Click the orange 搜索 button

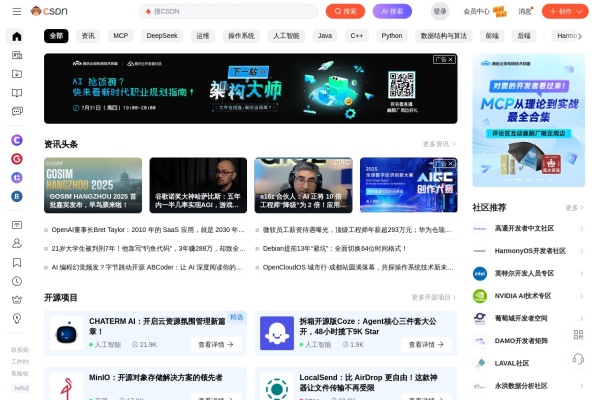click(345, 11)
